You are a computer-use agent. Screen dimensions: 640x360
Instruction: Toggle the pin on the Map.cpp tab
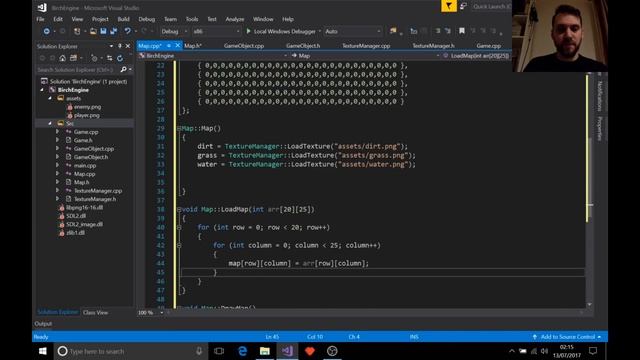(x=169, y=45)
